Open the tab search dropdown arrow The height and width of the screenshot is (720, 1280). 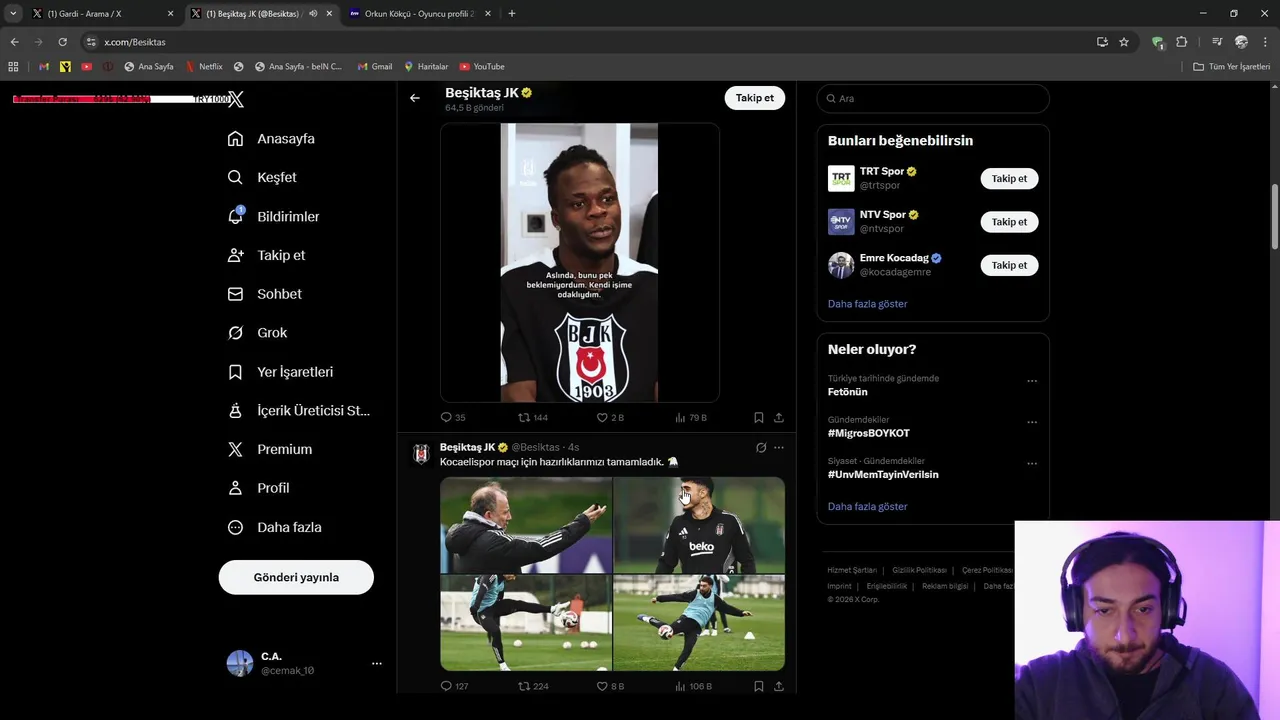point(13,14)
